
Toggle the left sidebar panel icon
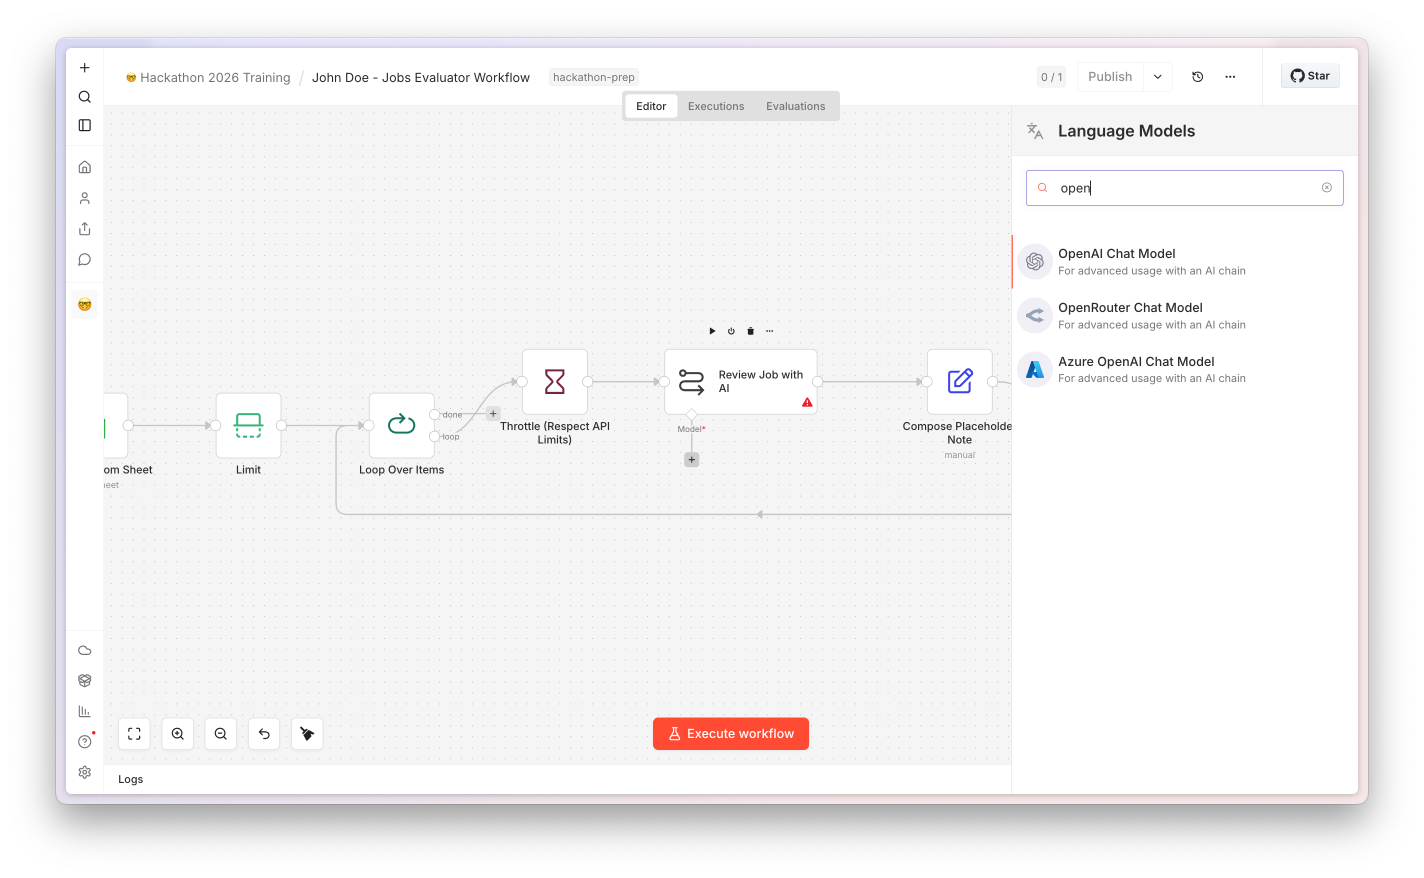[x=85, y=125]
